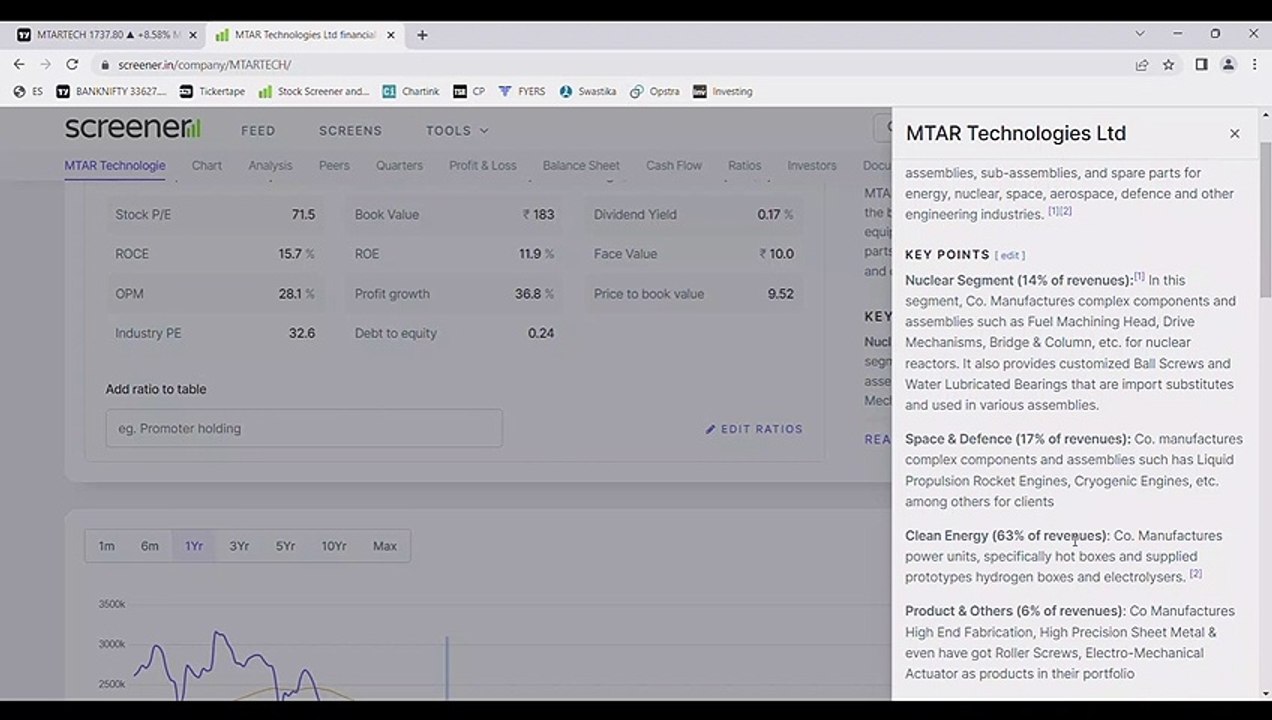This screenshot has width=1272, height=720.
Task: Click the Book Value ₹ 183
Action: point(538,214)
